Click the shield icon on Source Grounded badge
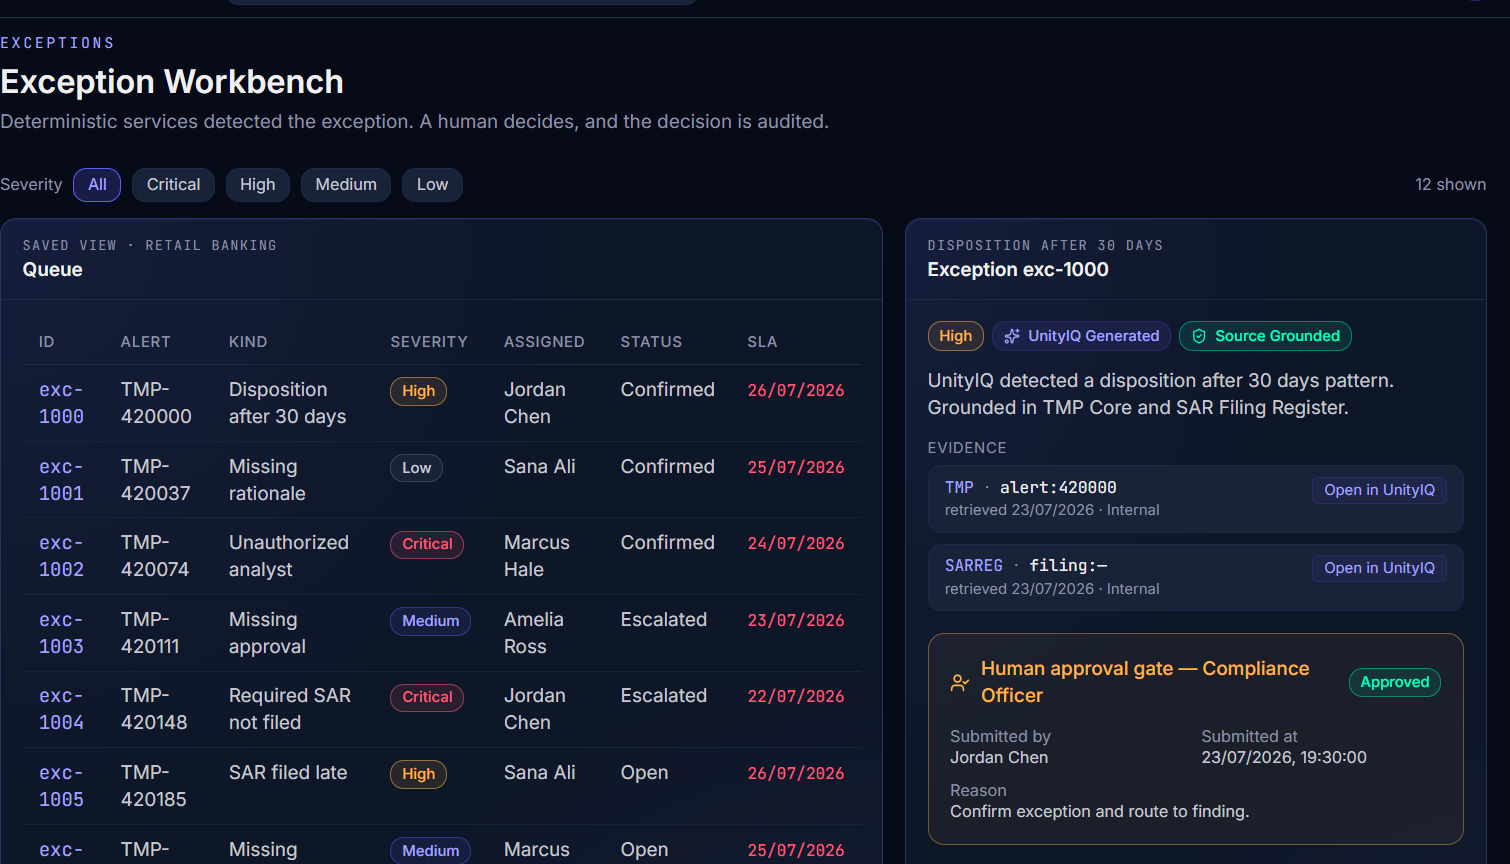Viewport: 1510px width, 864px height. (x=1199, y=336)
